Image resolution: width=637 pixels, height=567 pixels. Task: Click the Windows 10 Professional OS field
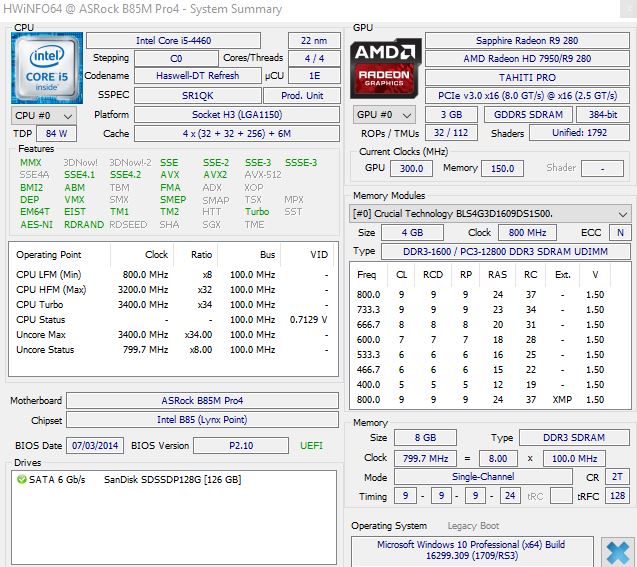[472, 550]
